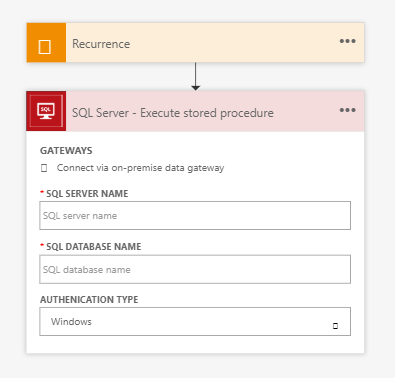Open the Recurrence step ellipsis menu
Image resolution: width=395 pixels, height=378 pixels.
click(347, 41)
